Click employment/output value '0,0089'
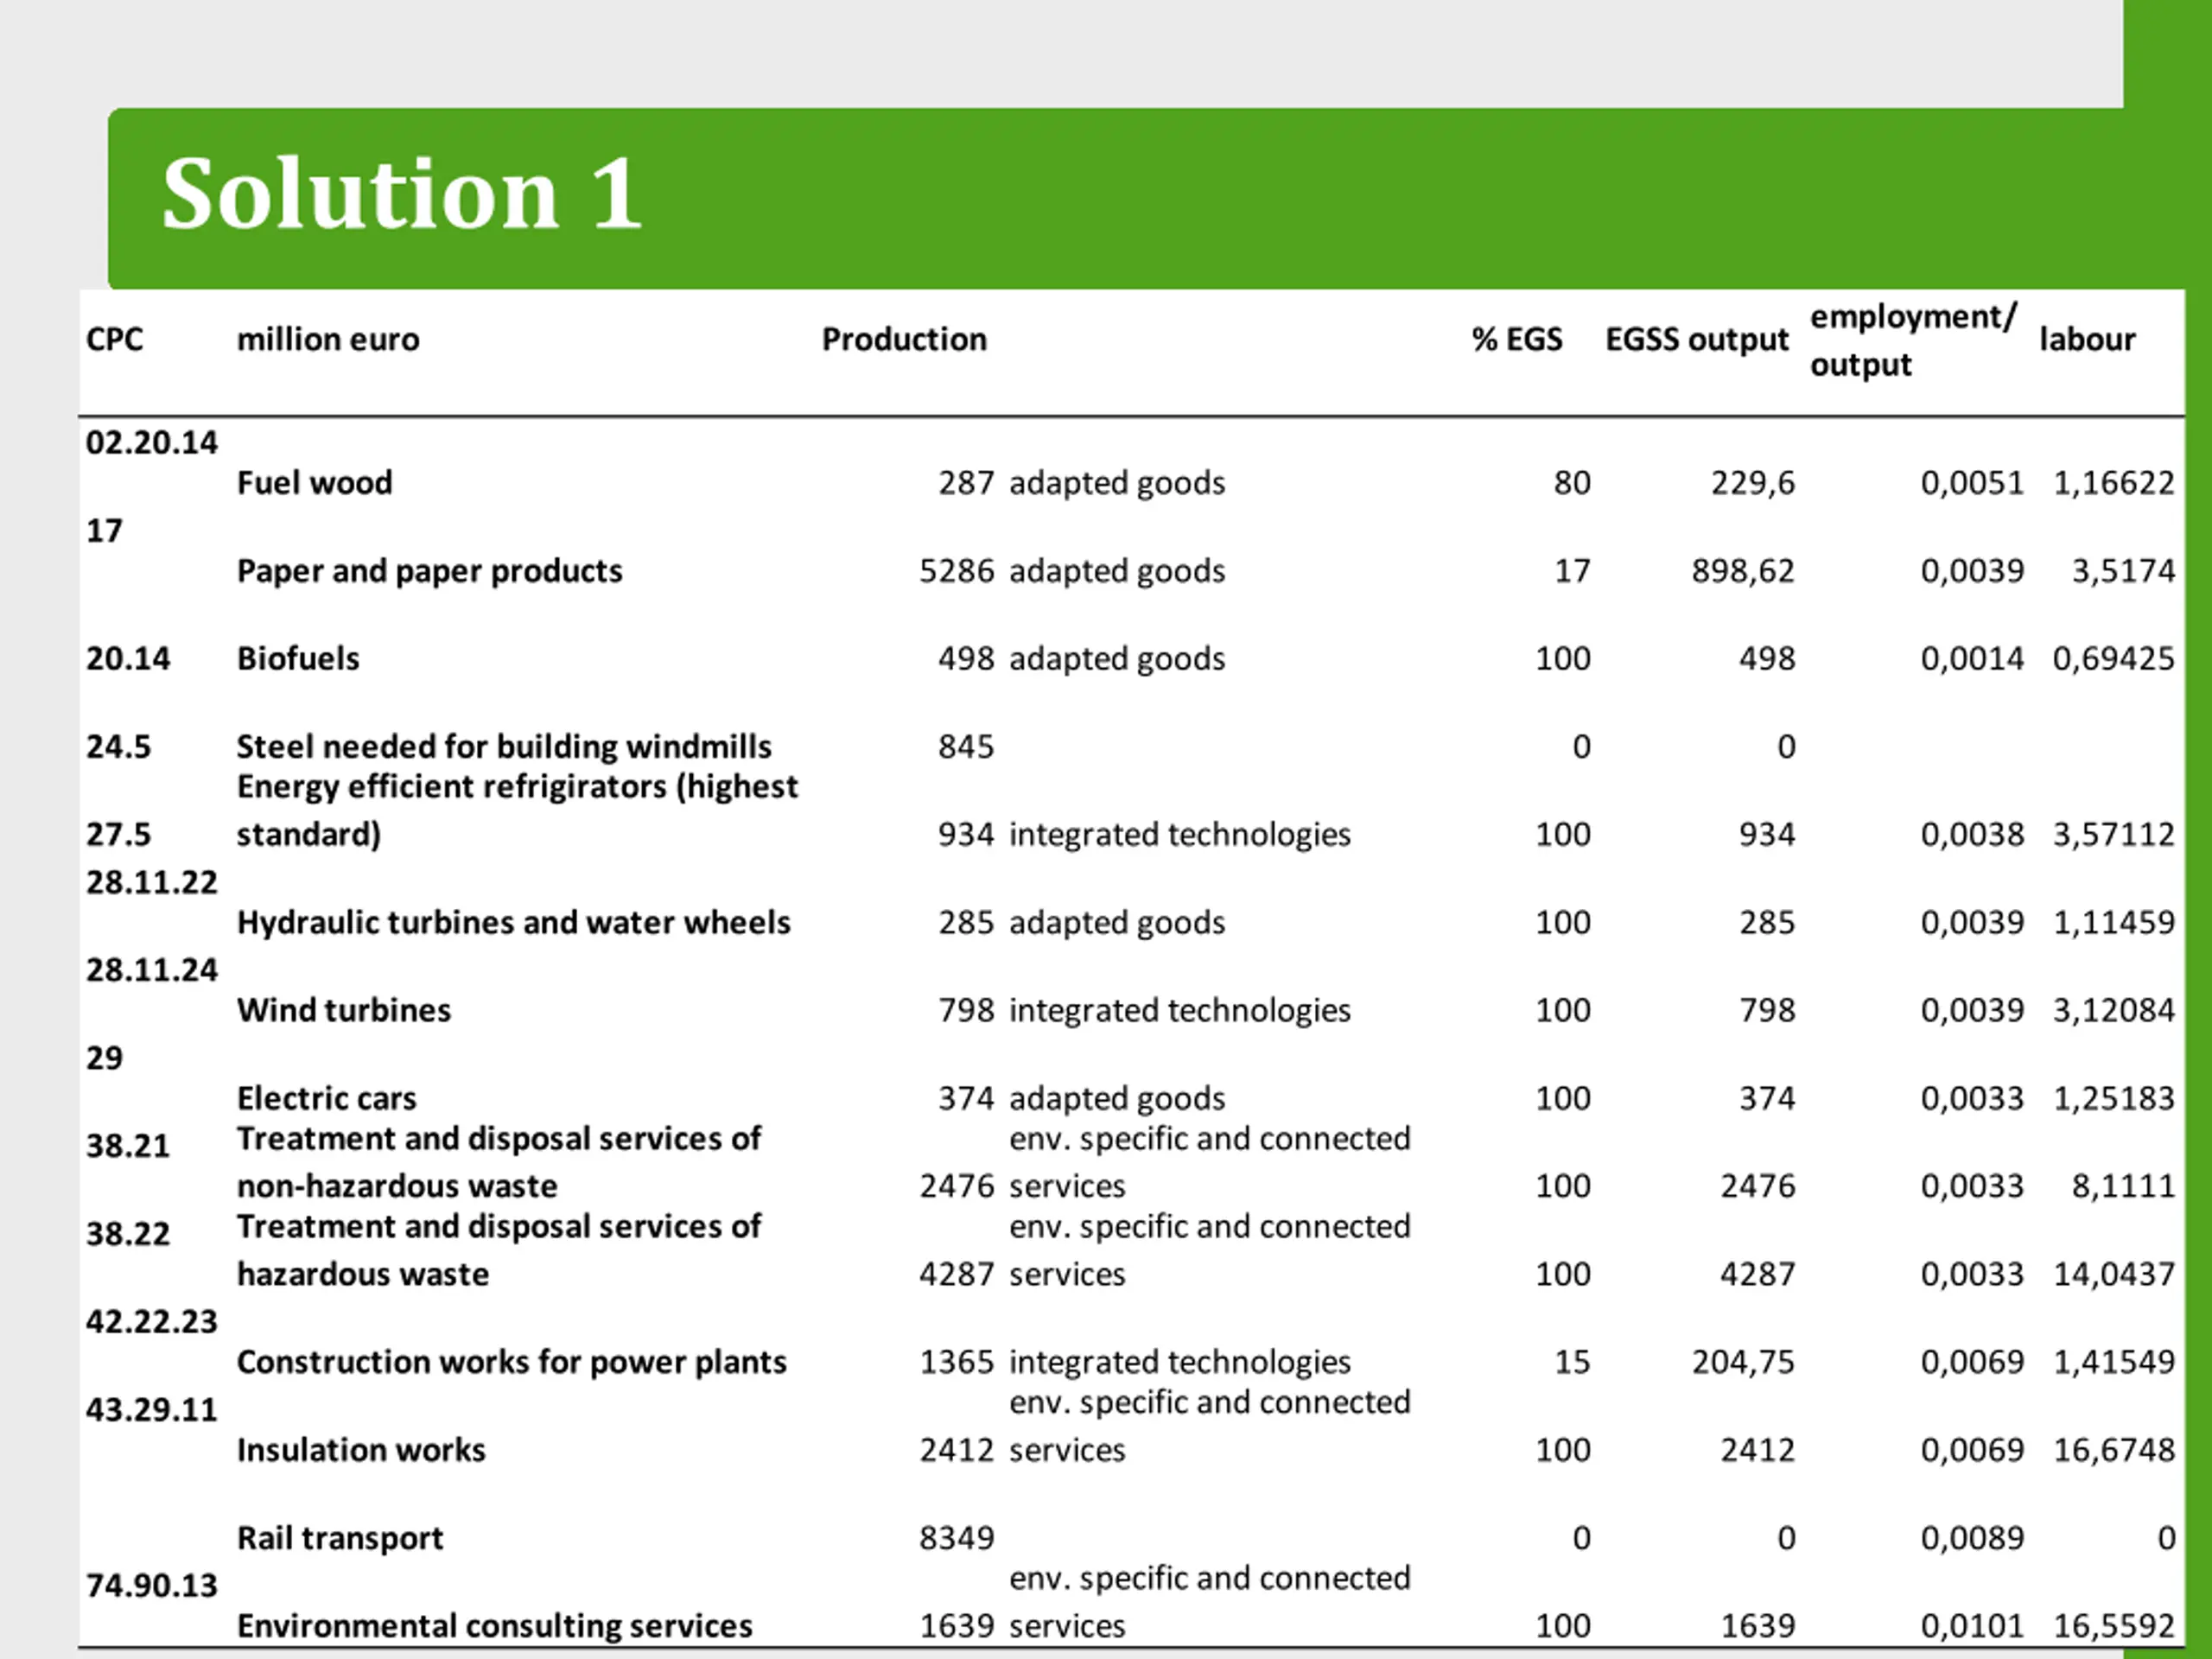Screen dimensions: 2212x1659 1972,1538
